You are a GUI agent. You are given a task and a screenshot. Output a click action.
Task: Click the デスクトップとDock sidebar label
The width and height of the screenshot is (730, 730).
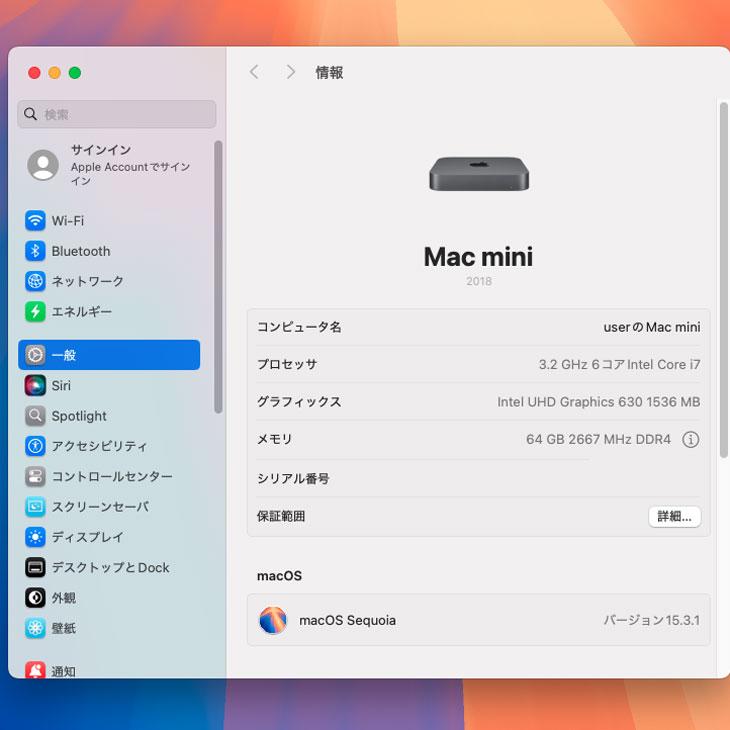110,568
